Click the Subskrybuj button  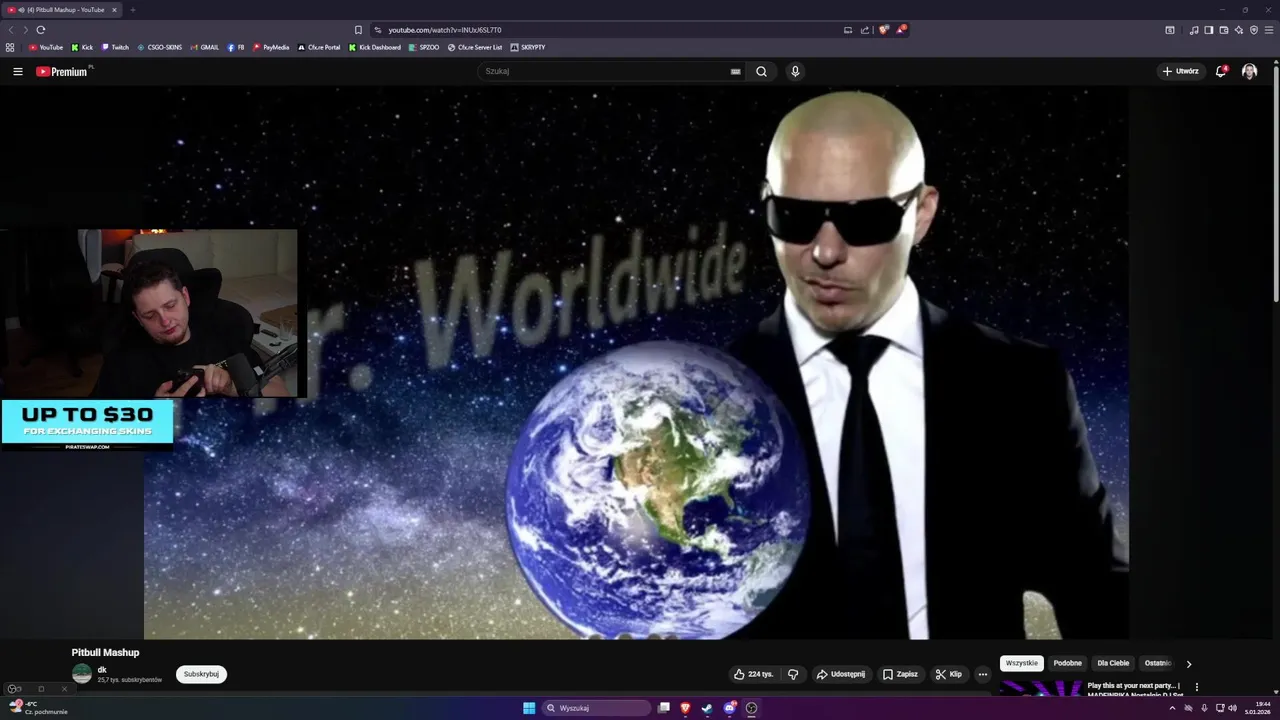[x=201, y=674]
